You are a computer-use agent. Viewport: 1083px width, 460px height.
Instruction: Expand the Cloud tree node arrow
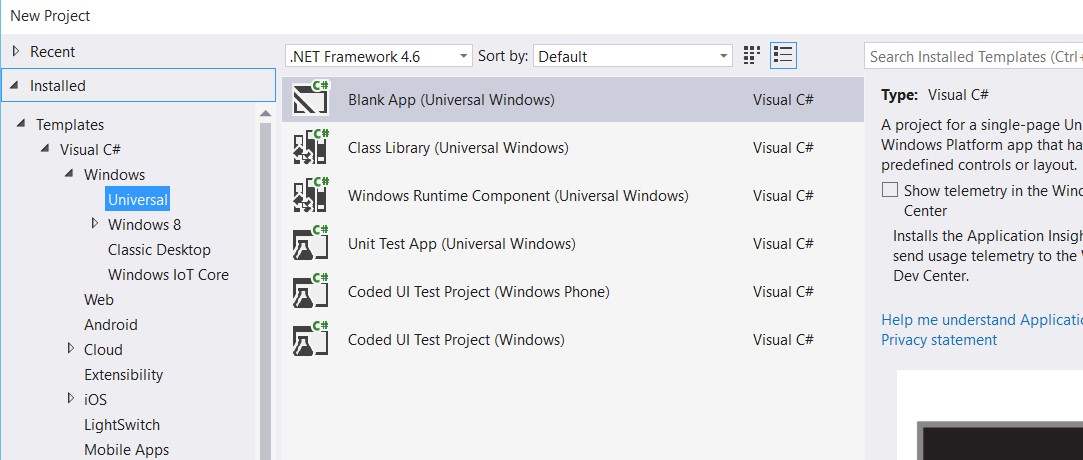click(70, 349)
